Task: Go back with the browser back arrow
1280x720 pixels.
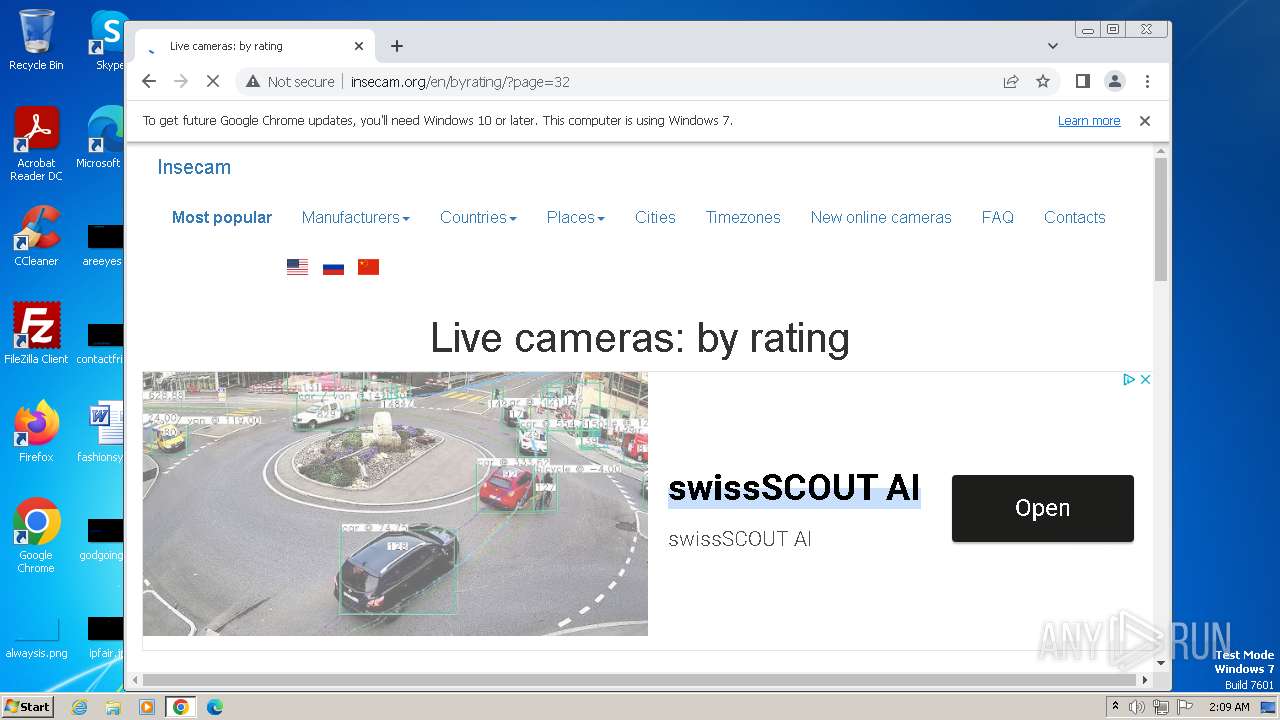Action: click(149, 81)
